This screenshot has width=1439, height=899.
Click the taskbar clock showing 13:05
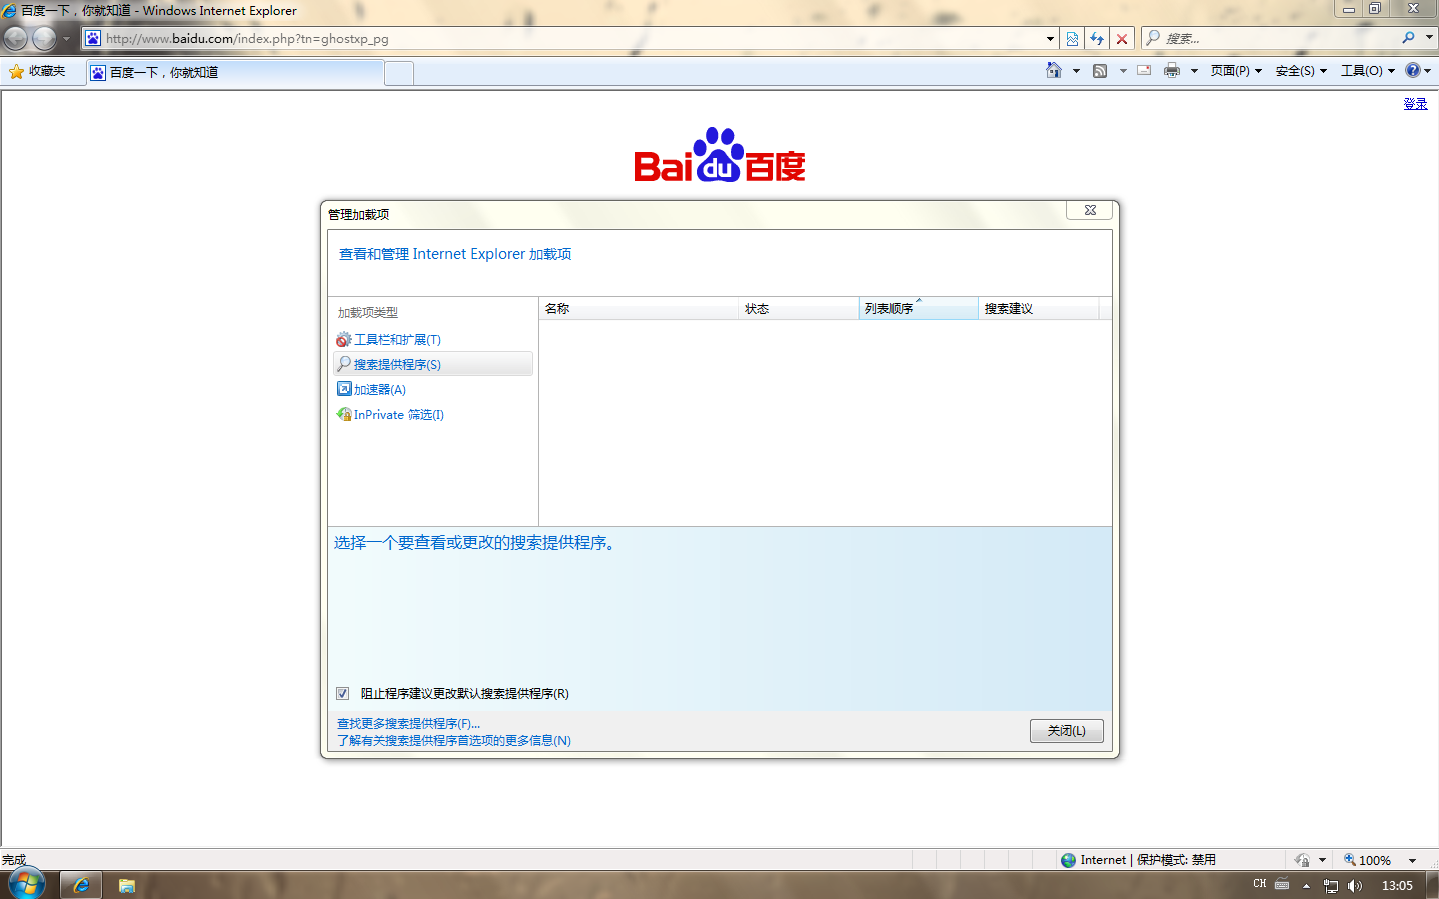click(x=1397, y=886)
